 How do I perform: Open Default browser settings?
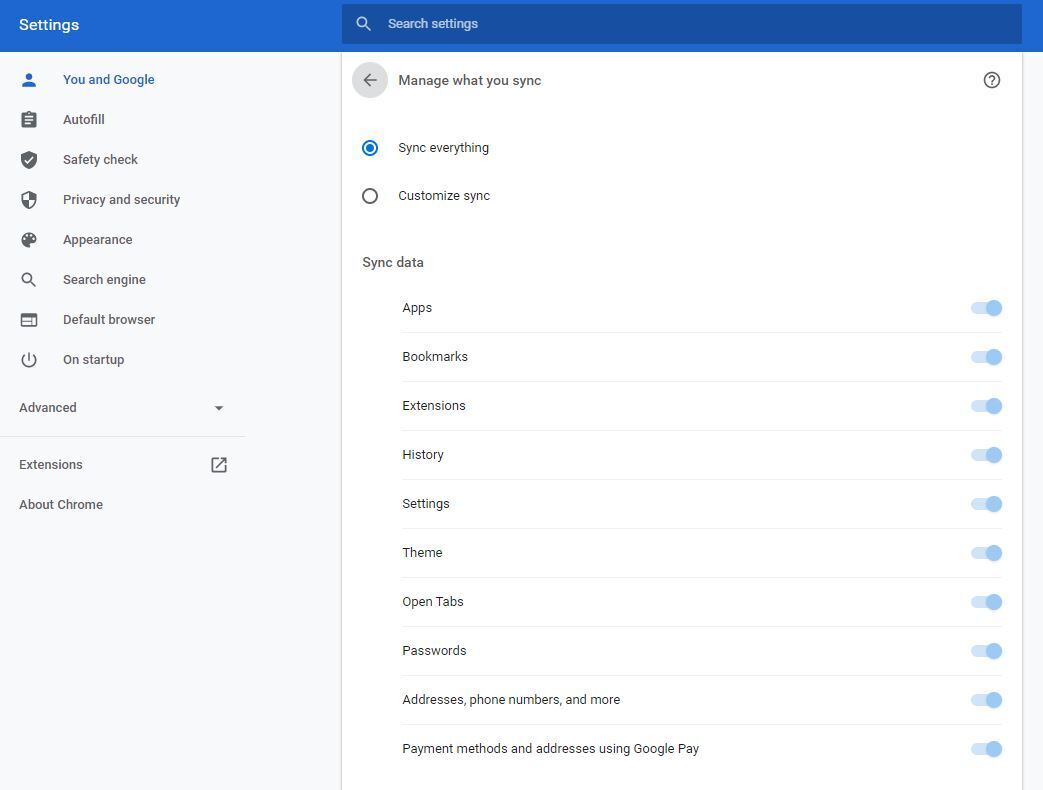click(109, 320)
